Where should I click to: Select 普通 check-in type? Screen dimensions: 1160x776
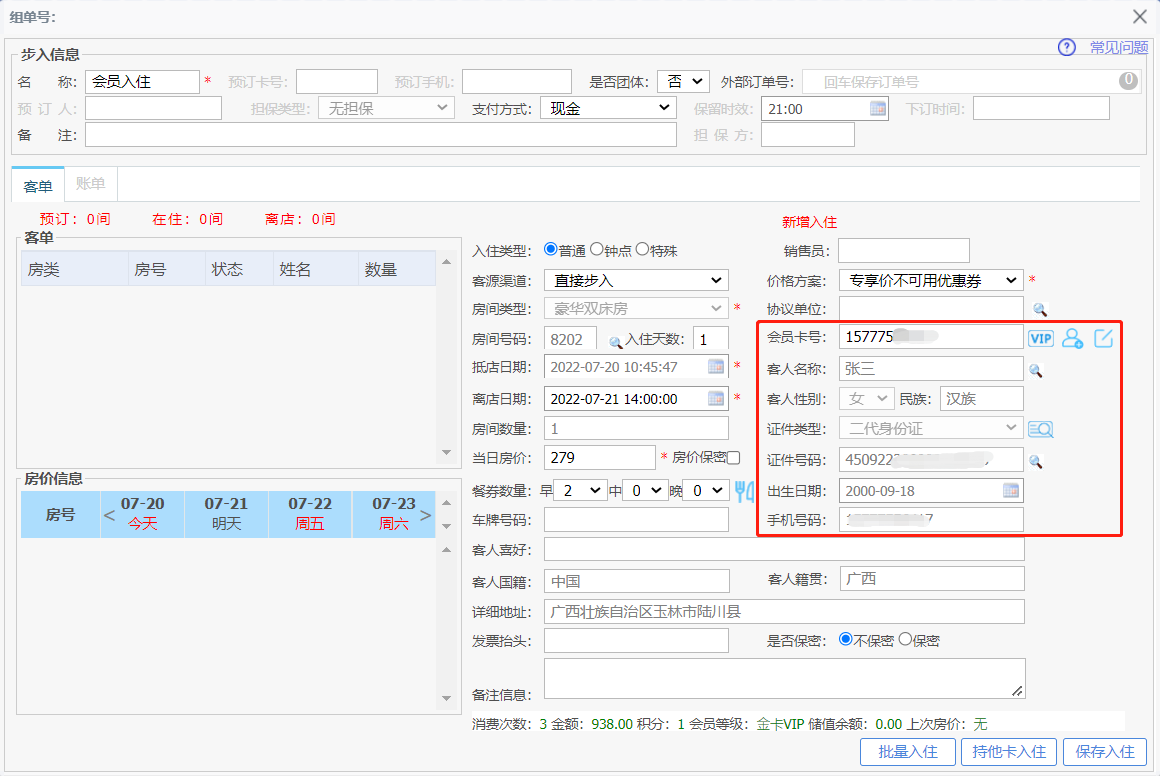click(x=550, y=249)
